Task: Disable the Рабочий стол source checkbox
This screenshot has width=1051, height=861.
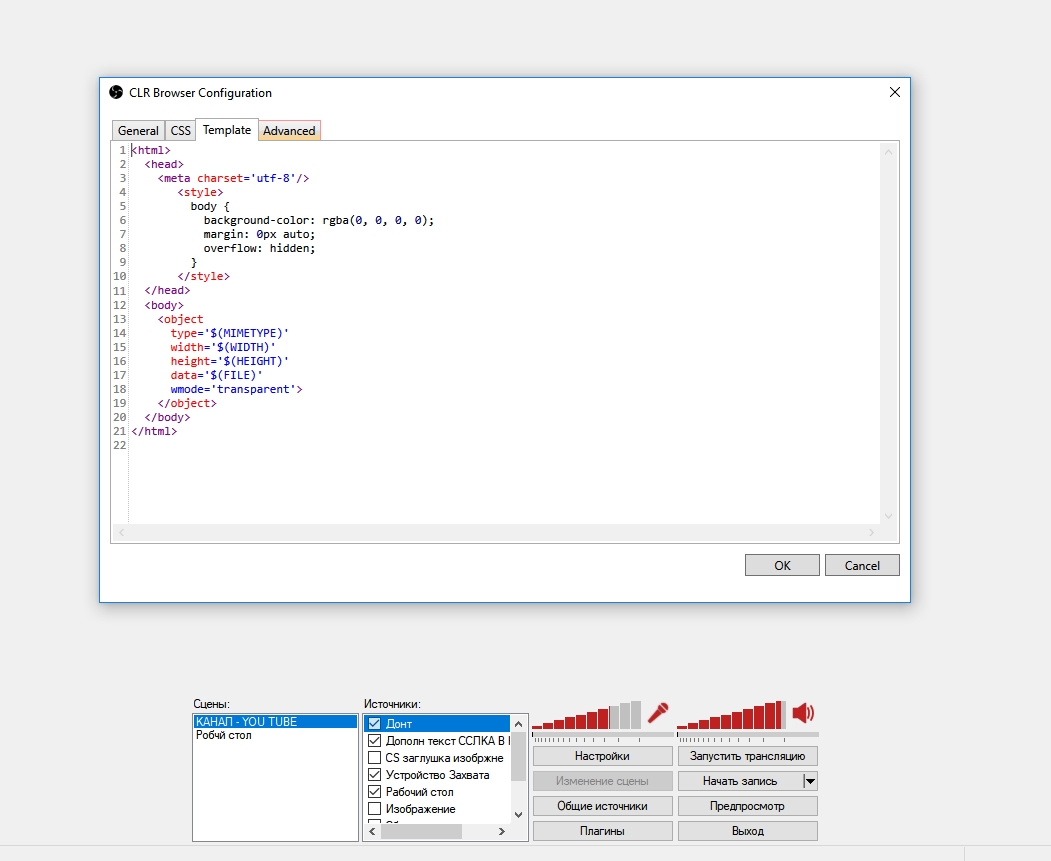Action: click(x=375, y=792)
